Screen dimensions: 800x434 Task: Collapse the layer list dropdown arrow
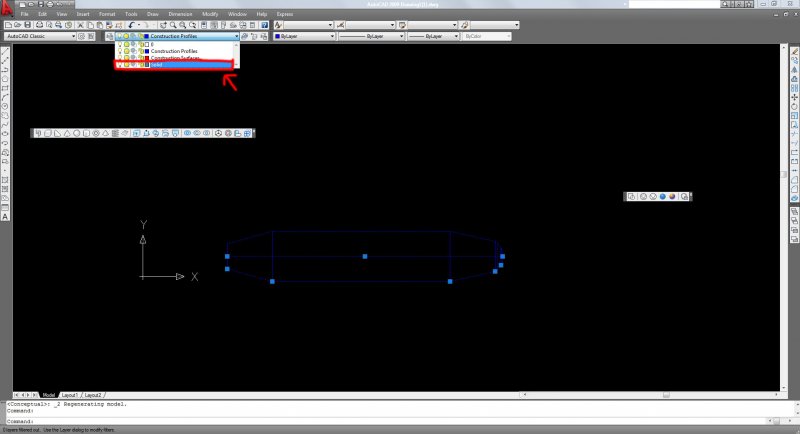click(x=236, y=36)
